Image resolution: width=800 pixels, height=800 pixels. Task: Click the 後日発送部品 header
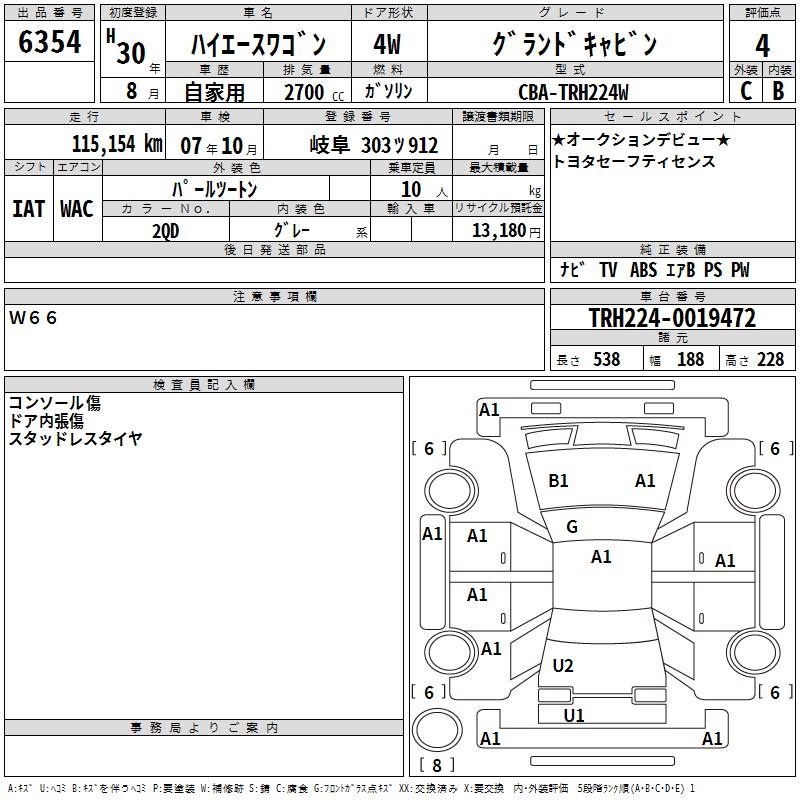(274, 249)
